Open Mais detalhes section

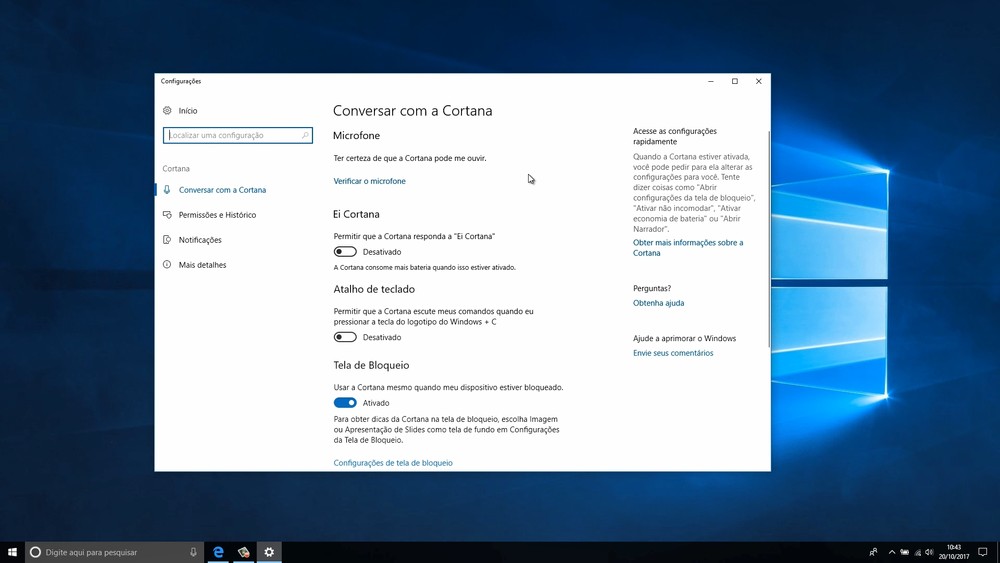pos(202,265)
